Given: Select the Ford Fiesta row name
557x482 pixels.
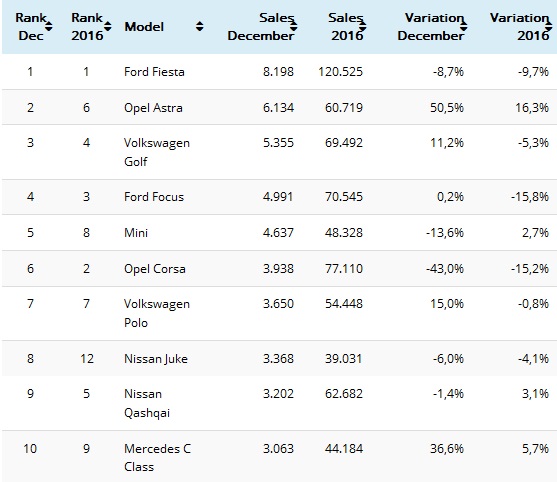Looking at the screenshot, I should tap(154, 72).
